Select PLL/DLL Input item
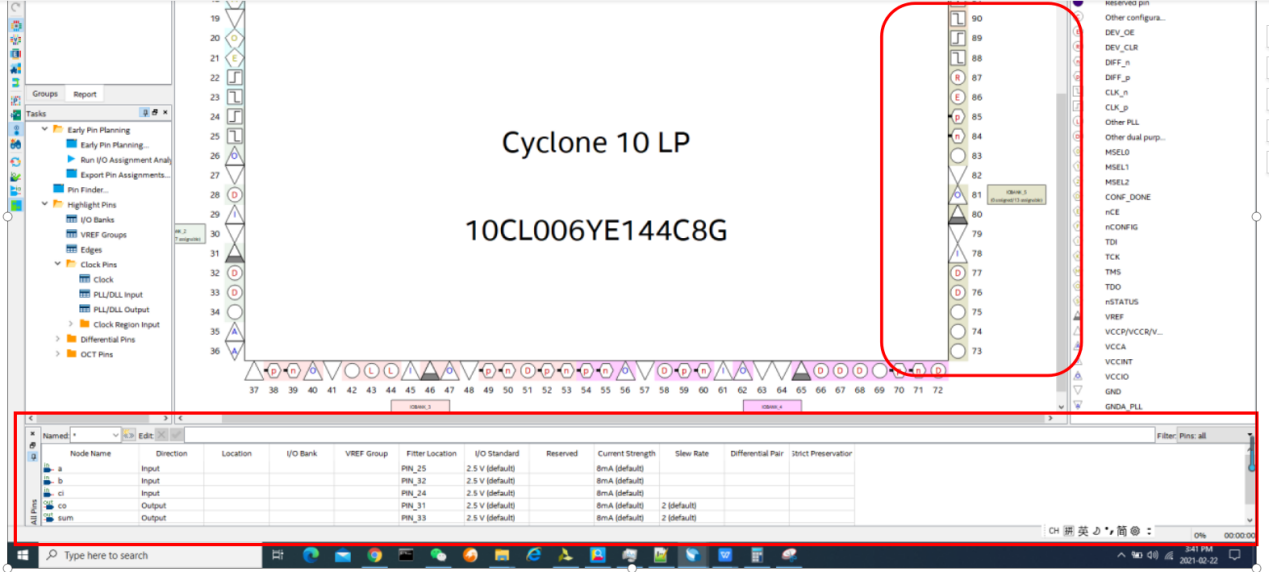 point(118,295)
